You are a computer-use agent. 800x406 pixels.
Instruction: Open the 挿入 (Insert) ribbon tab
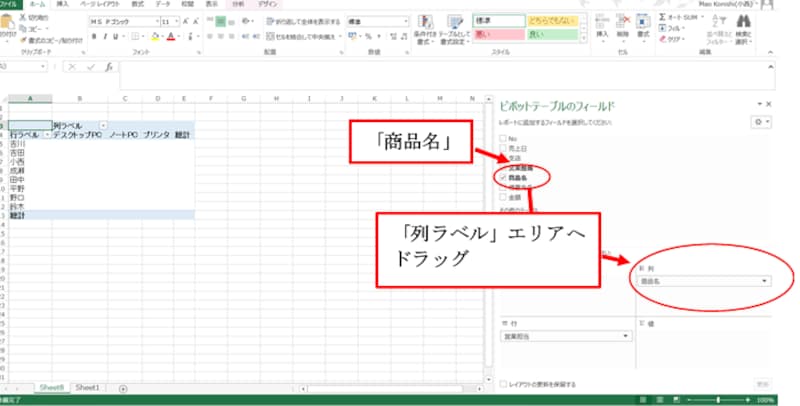coord(62,5)
